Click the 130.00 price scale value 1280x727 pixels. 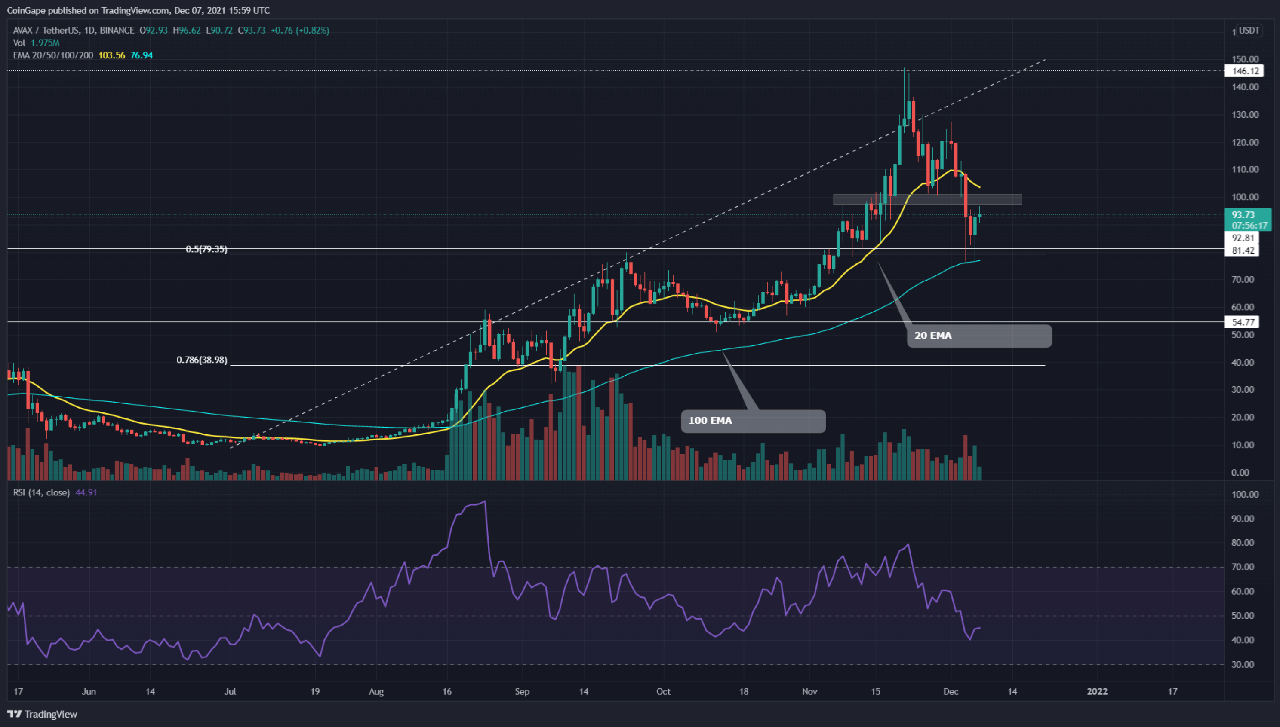point(1247,115)
